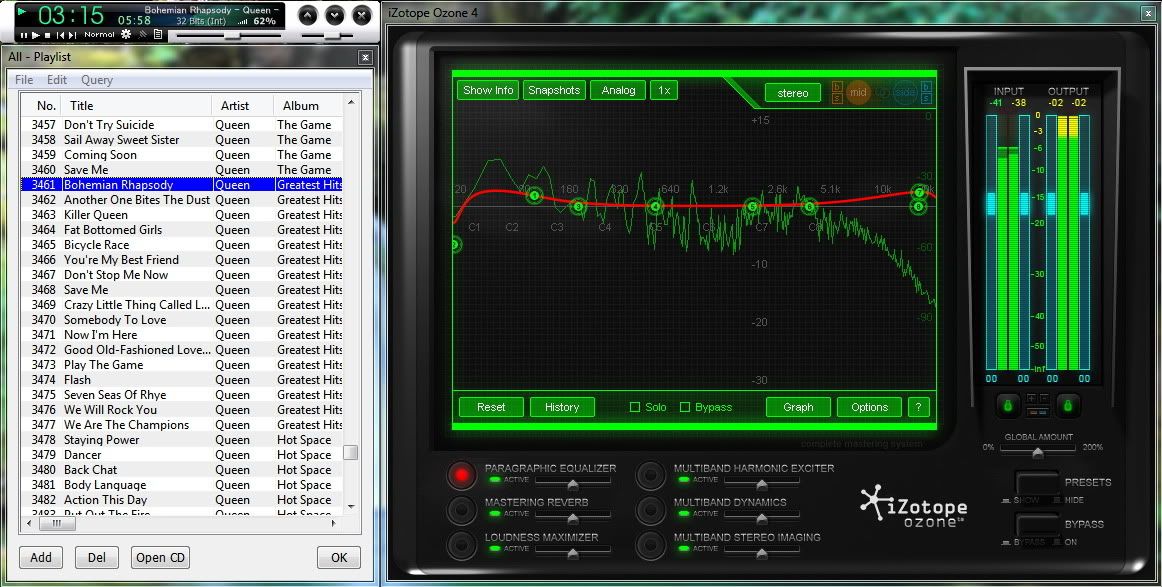This screenshot has height=587, width=1162.
Task: Sort playlist by the Album column header
Action: (308, 105)
